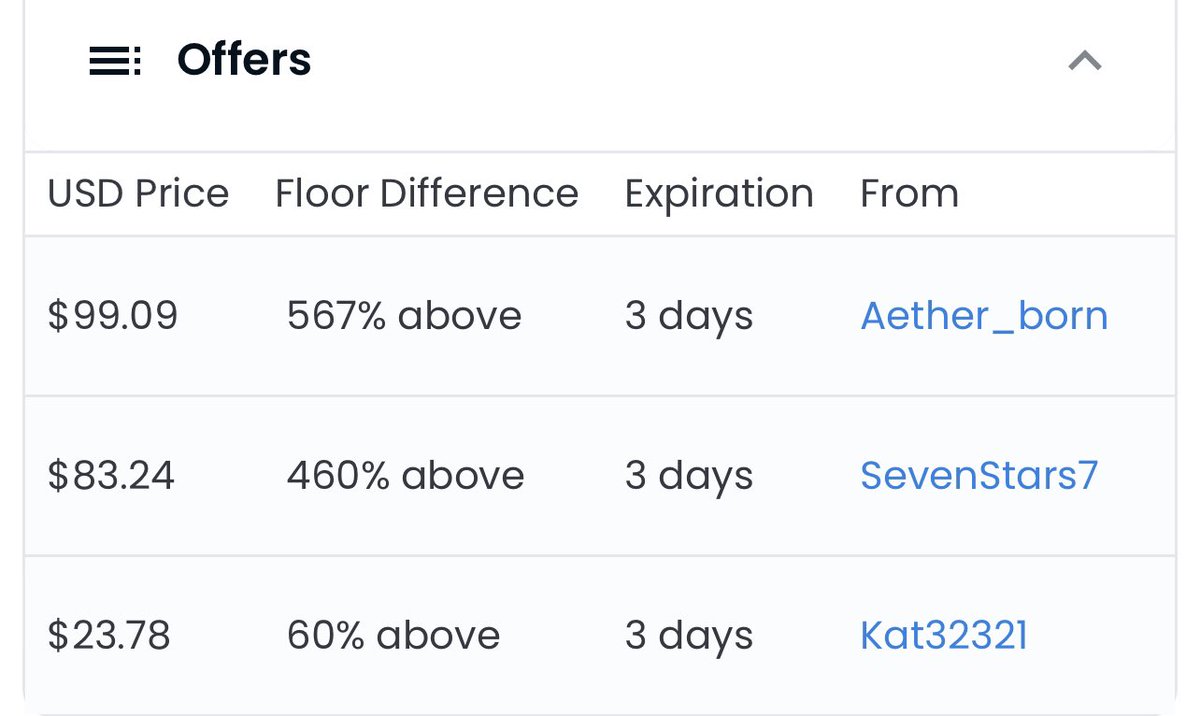Open Kat32321's profile link
This screenshot has height=716, width=1200.
coord(944,635)
